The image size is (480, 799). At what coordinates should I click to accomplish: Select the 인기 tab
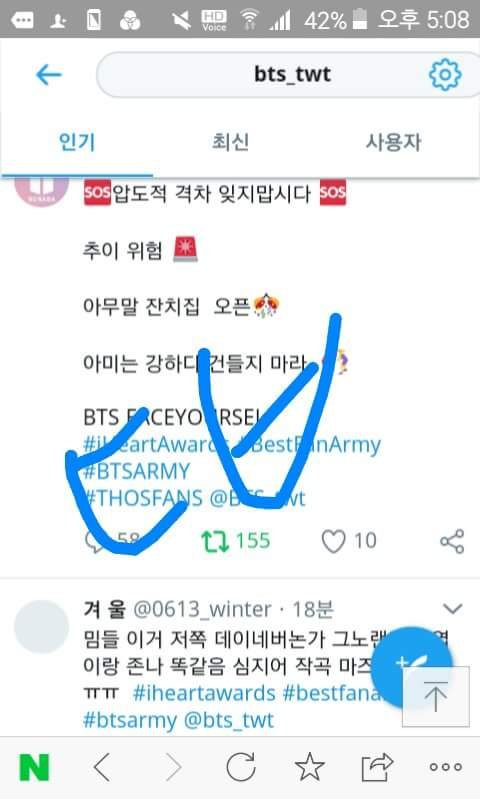[x=77, y=142]
